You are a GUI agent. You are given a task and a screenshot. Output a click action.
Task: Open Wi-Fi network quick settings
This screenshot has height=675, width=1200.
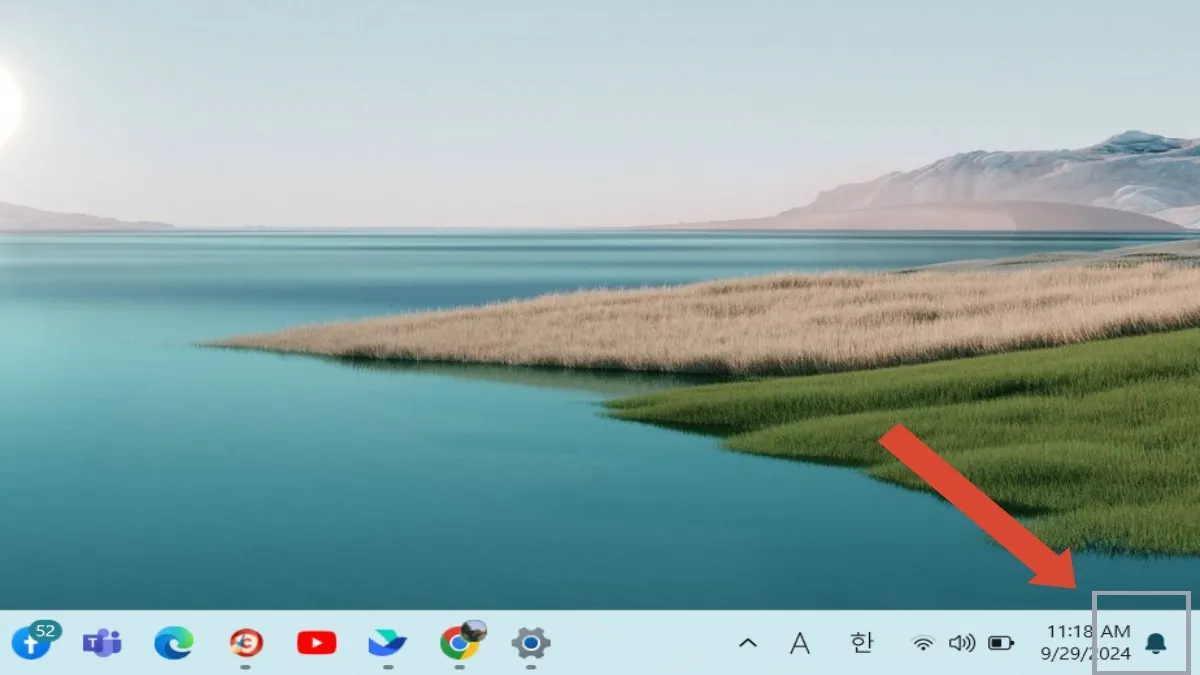click(923, 643)
